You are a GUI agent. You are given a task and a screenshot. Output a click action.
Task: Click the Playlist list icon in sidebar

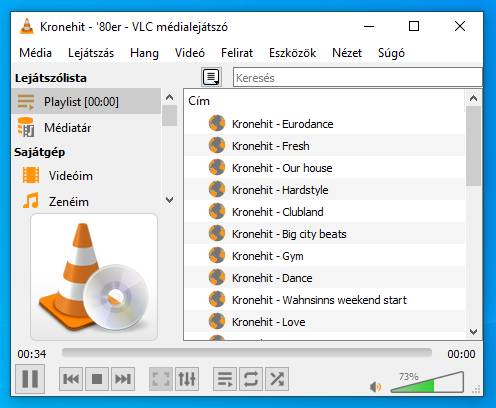[26, 102]
